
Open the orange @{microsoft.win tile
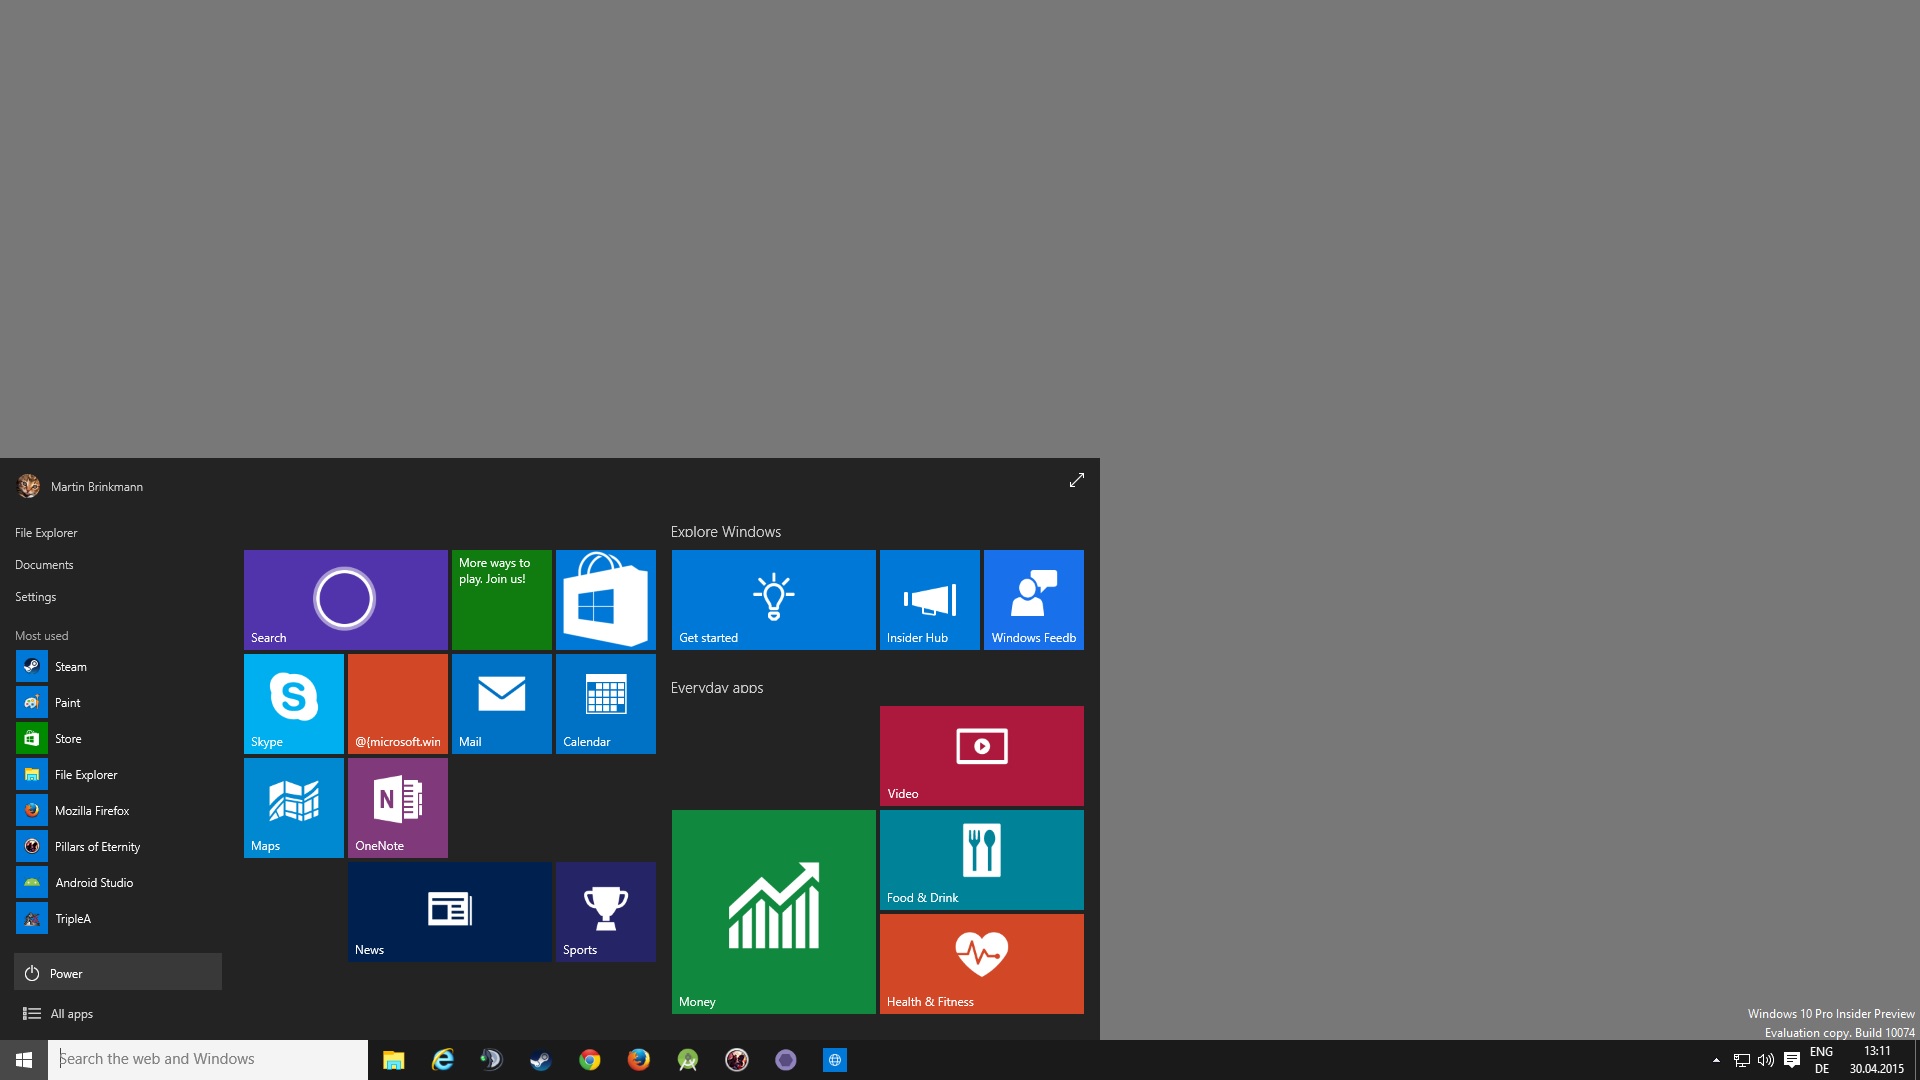coord(397,703)
